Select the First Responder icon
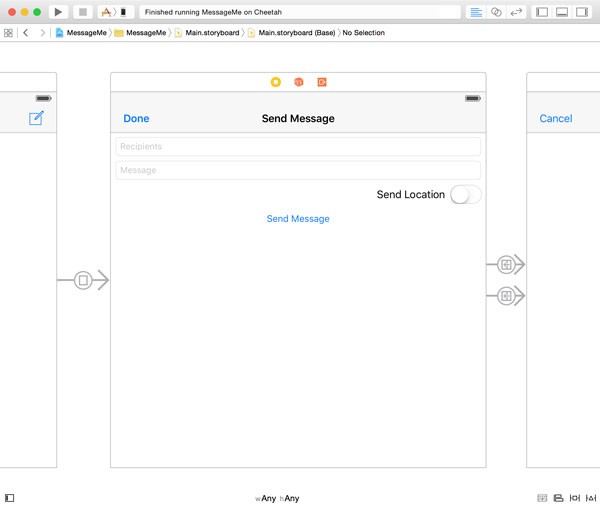Viewport: 600px width, 506px height. pyautogui.click(x=299, y=82)
